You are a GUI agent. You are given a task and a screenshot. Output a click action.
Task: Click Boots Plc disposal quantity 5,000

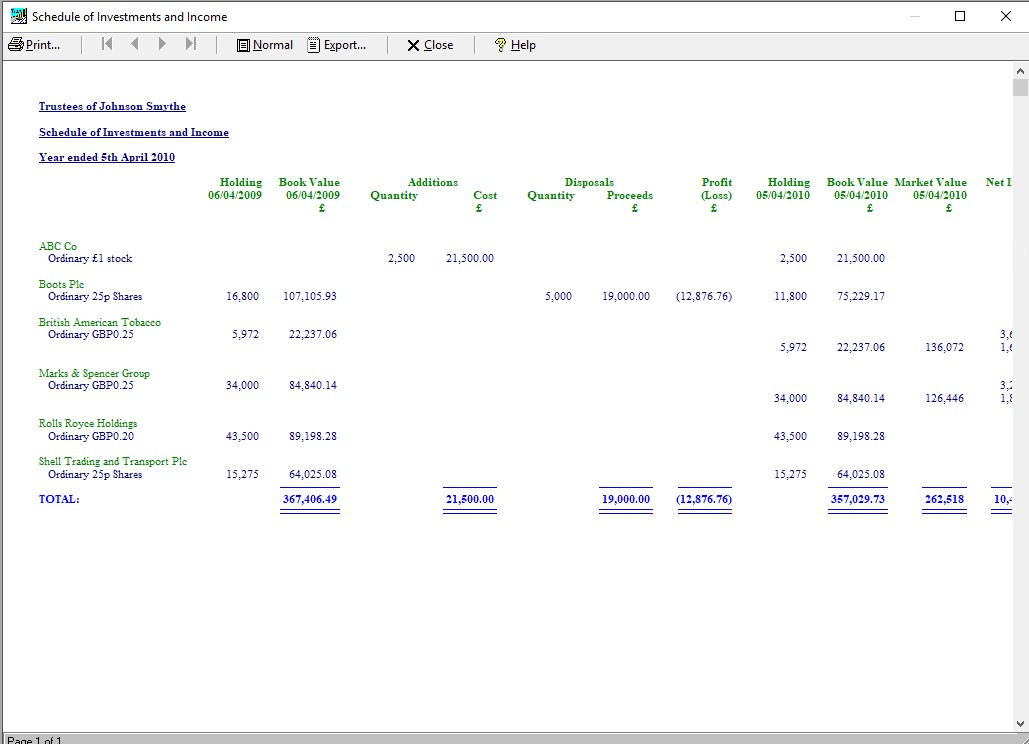558,297
